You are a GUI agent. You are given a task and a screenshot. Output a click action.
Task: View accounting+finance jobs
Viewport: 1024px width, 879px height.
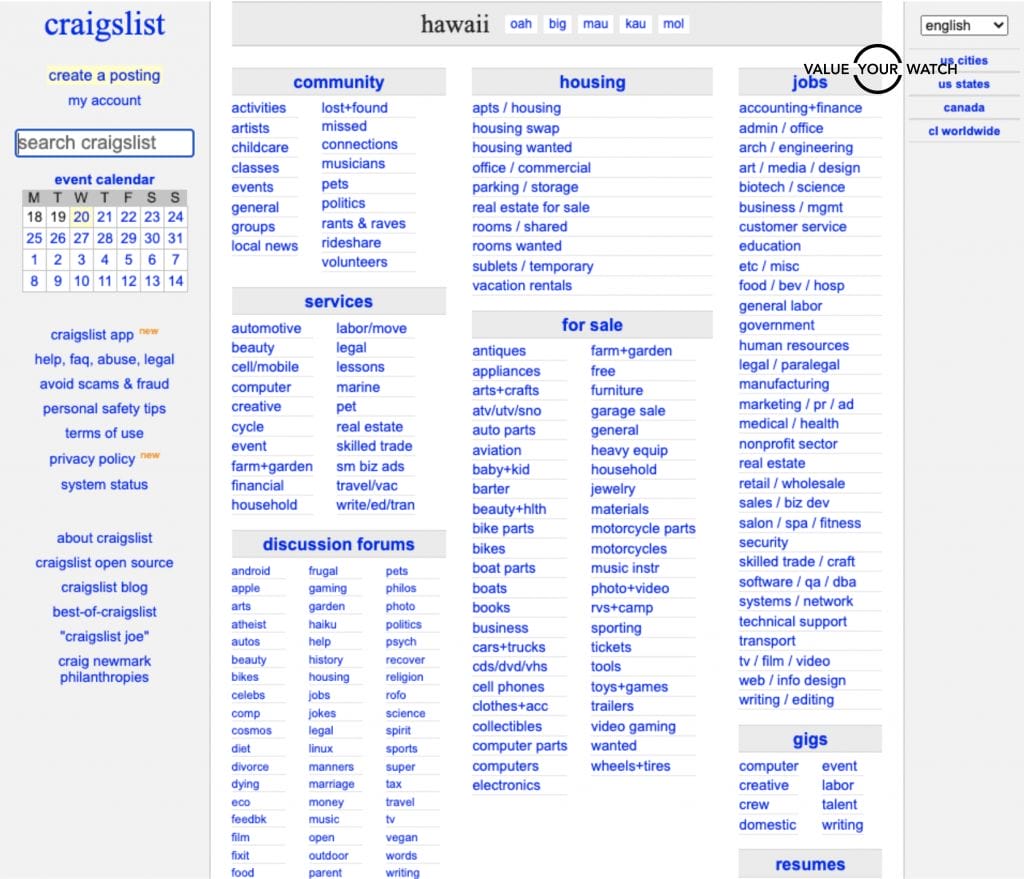[800, 108]
